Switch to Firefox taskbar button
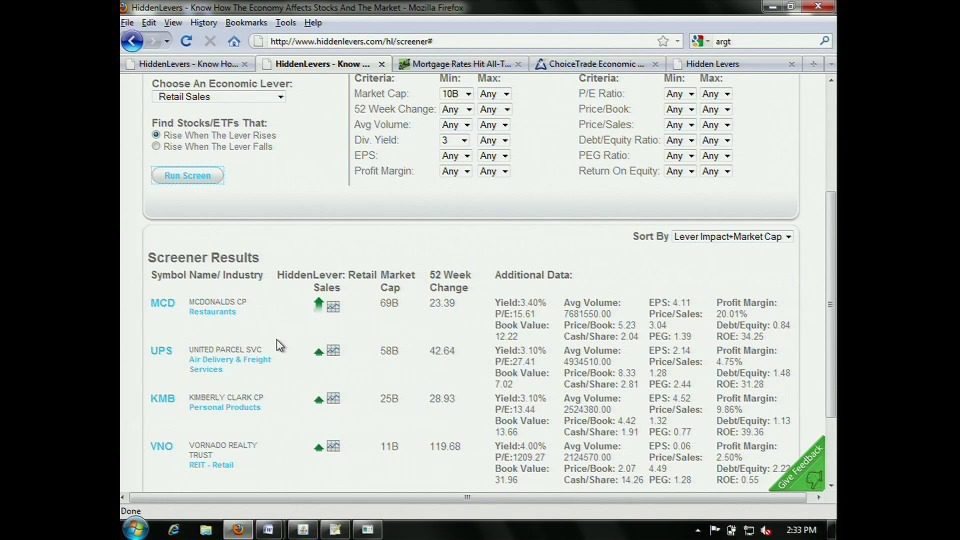 click(238, 530)
